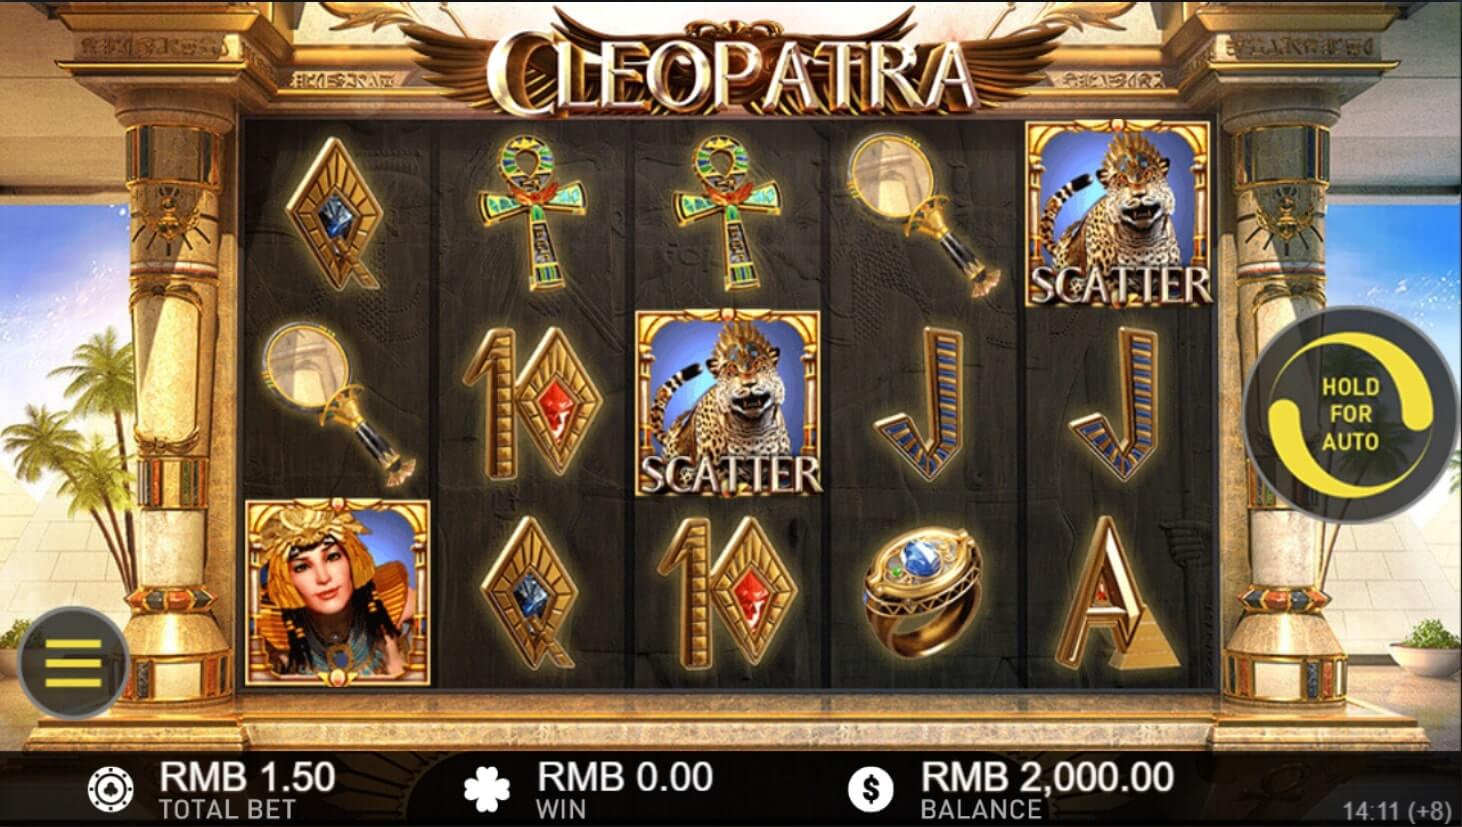The height and width of the screenshot is (827, 1462).
Task: Click the golden A pyramid symbol
Action: click(x=1117, y=595)
